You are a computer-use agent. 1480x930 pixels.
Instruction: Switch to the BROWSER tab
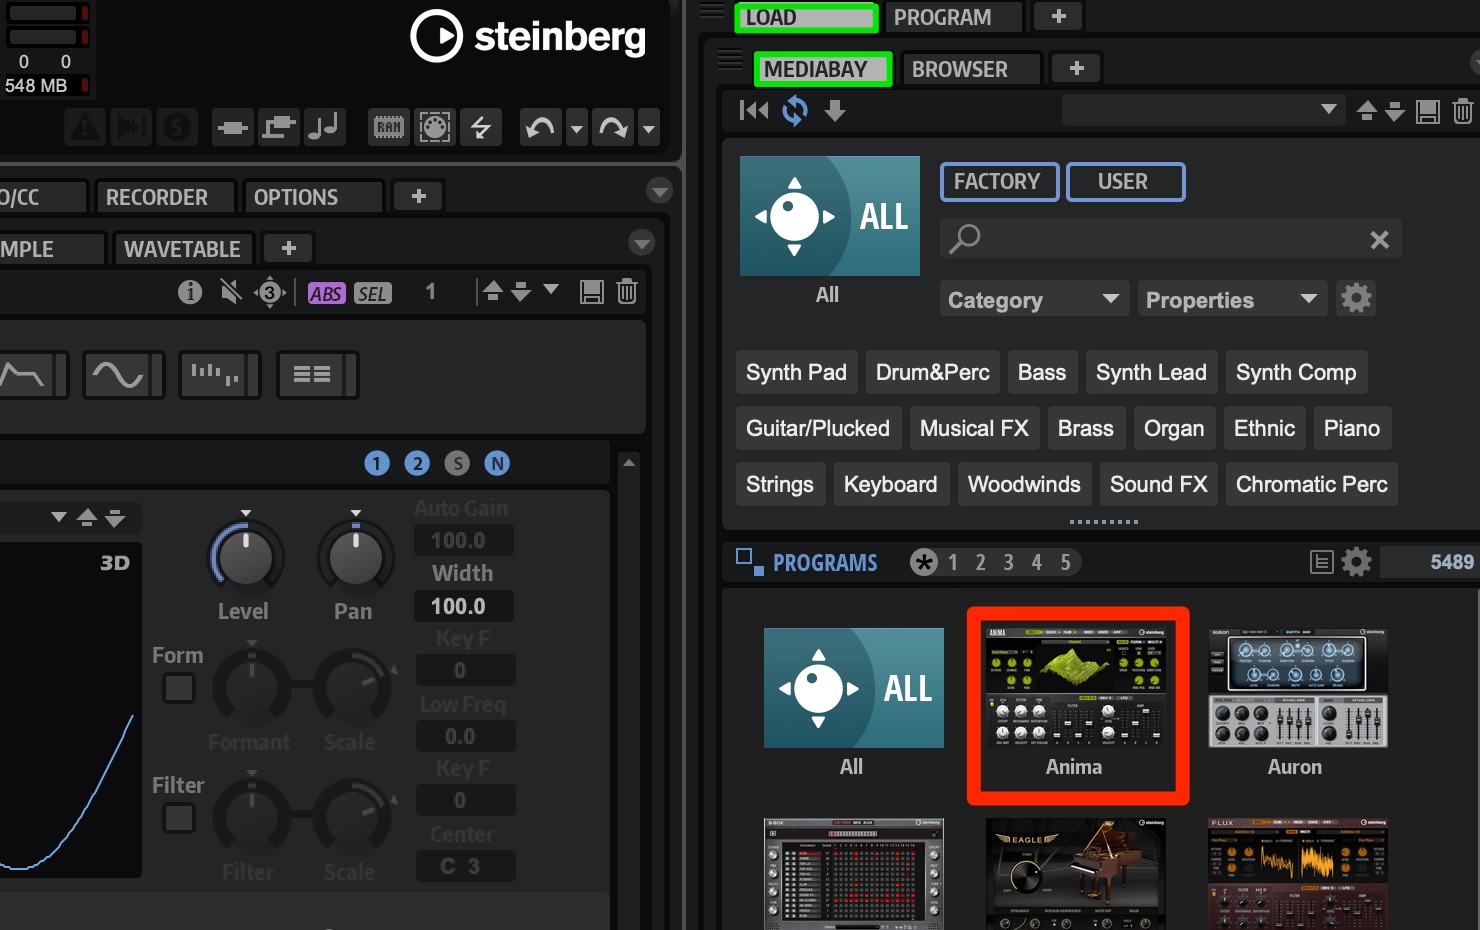(971, 69)
